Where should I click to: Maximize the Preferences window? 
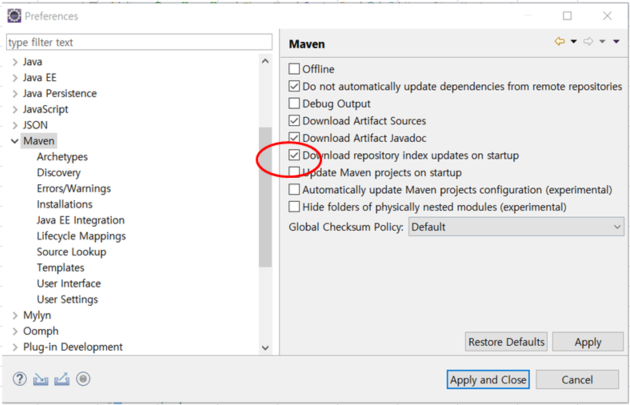tap(567, 16)
